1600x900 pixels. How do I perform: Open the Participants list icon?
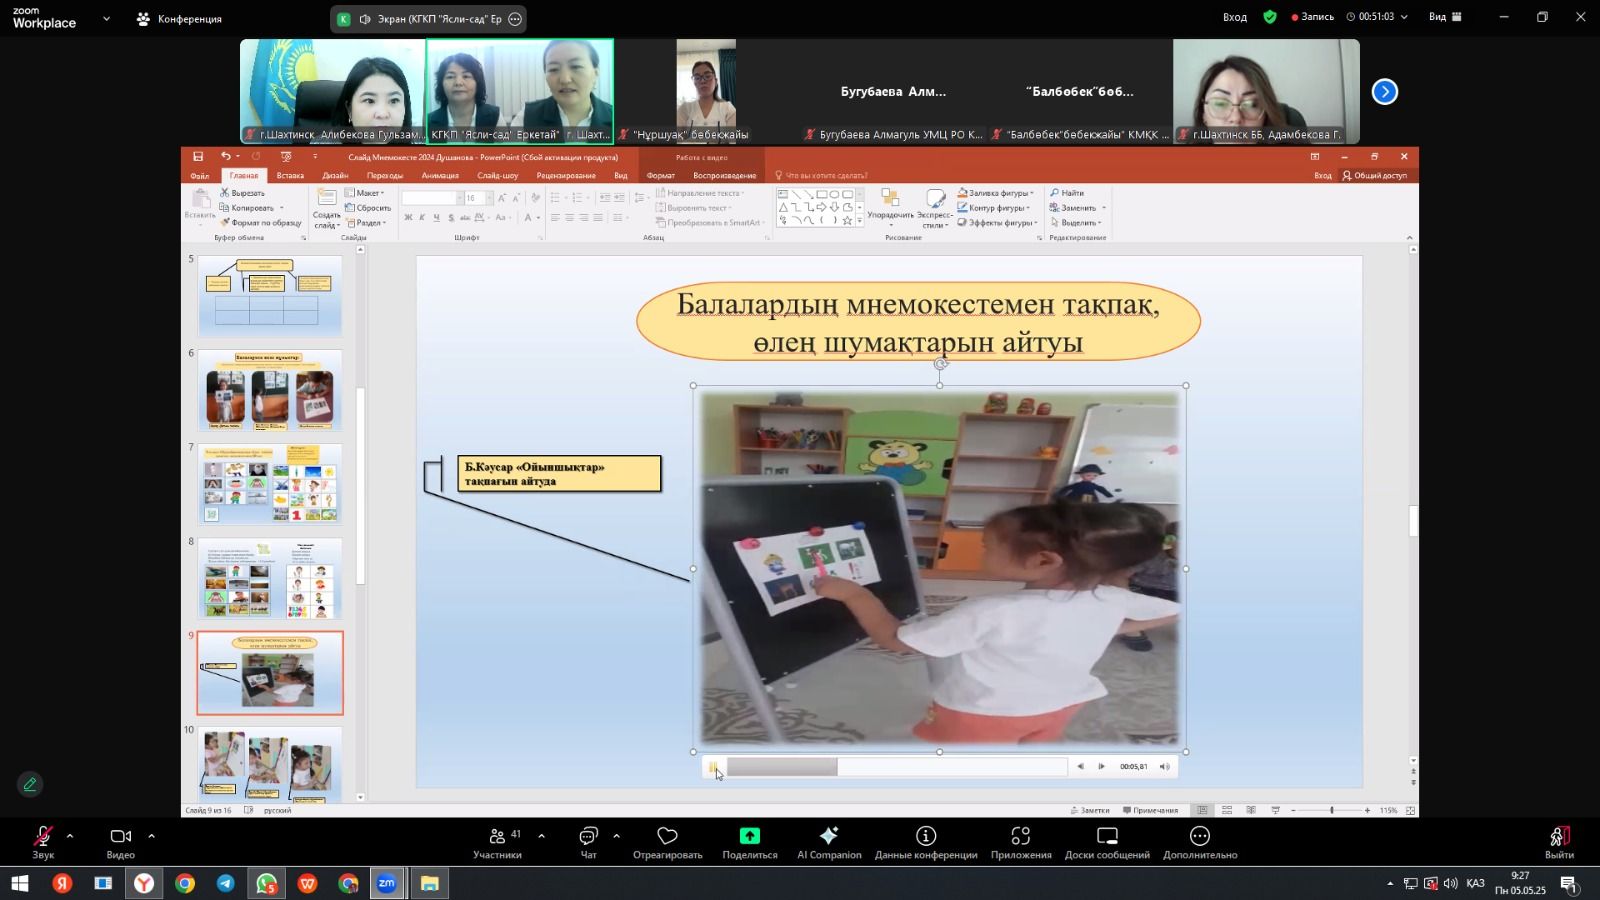[497, 837]
